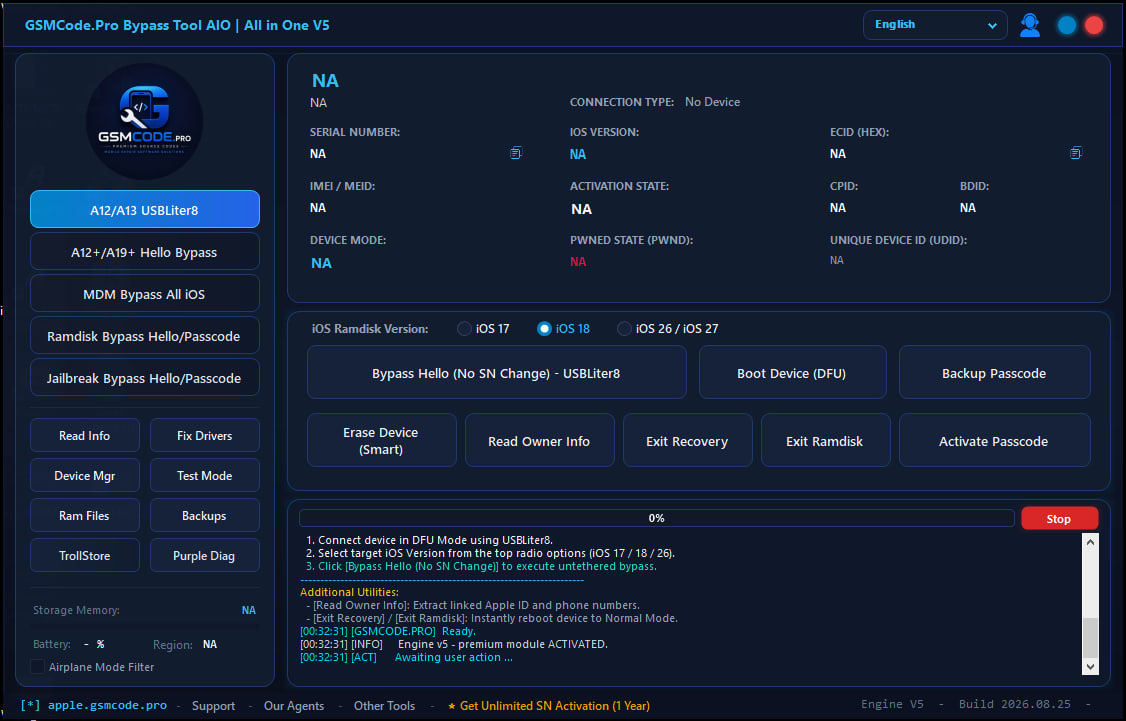The image size is (1126, 721).
Task: Click the Read Info button
Action: coord(85,436)
